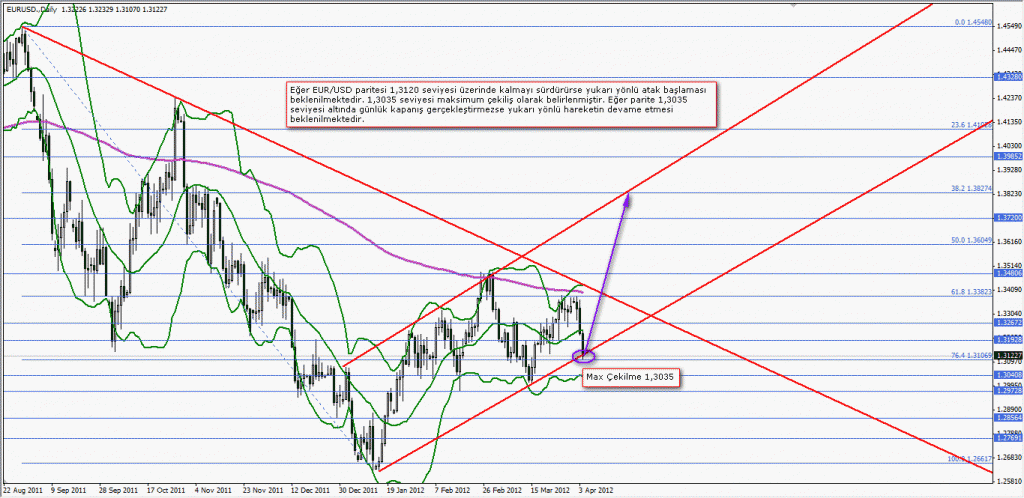The width and height of the screenshot is (1024, 498).
Task: Select the '38.2 1.38274' Fibonacci label
Action: coord(972,187)
